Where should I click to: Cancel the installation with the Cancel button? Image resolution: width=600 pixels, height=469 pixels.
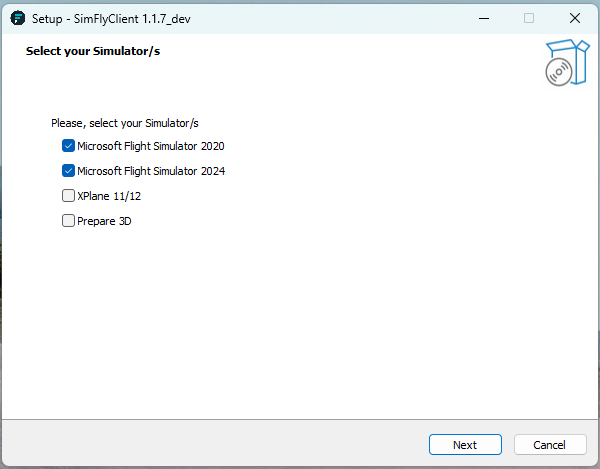[549, 445]
